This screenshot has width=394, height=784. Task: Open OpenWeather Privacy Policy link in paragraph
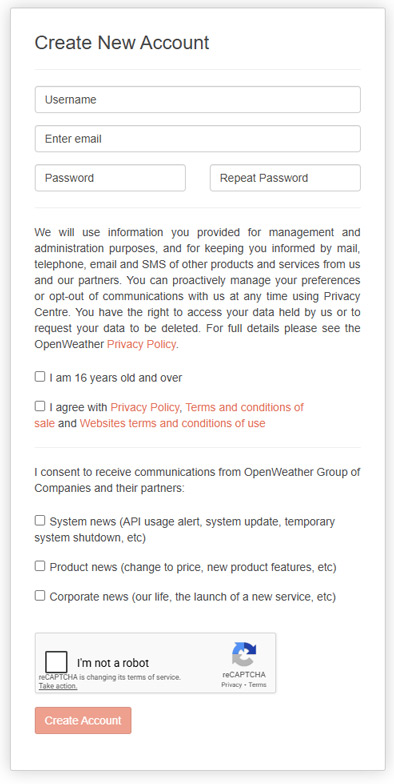tap(142, 344)
